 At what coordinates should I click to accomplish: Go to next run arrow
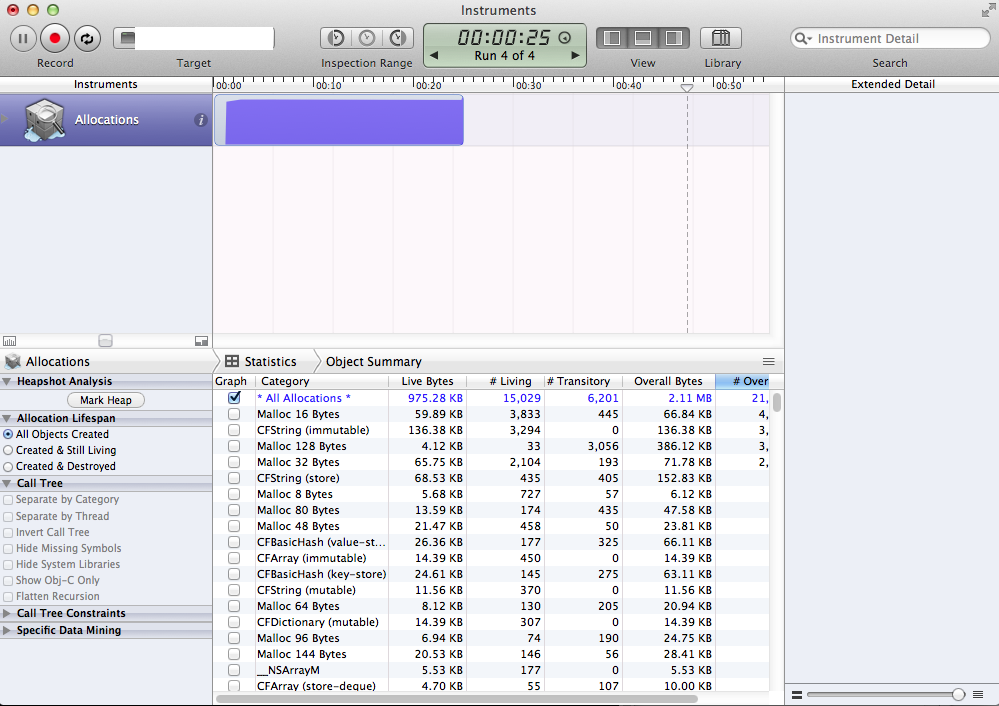pos(575,55)
